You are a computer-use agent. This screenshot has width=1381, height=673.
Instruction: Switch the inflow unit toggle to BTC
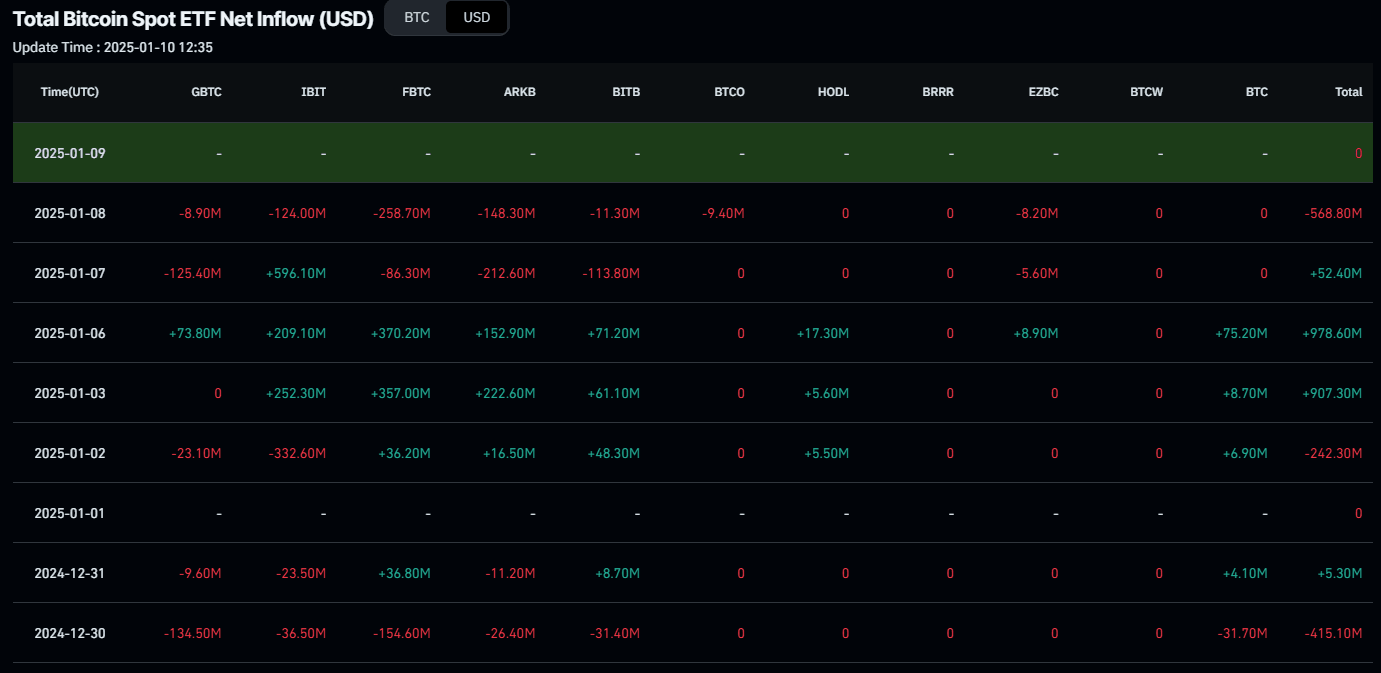417,18
